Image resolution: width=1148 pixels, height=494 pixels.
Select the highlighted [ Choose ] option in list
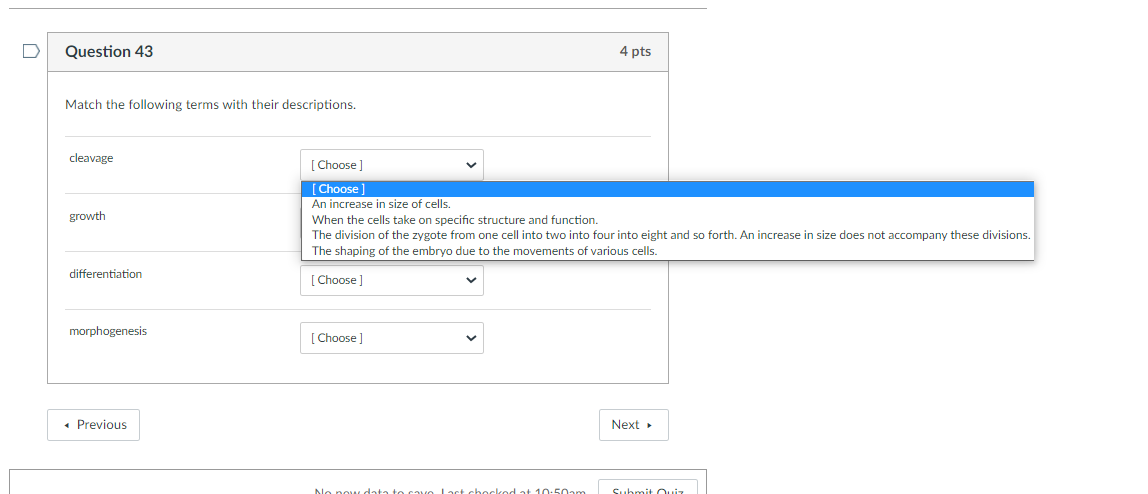[668, 189]
